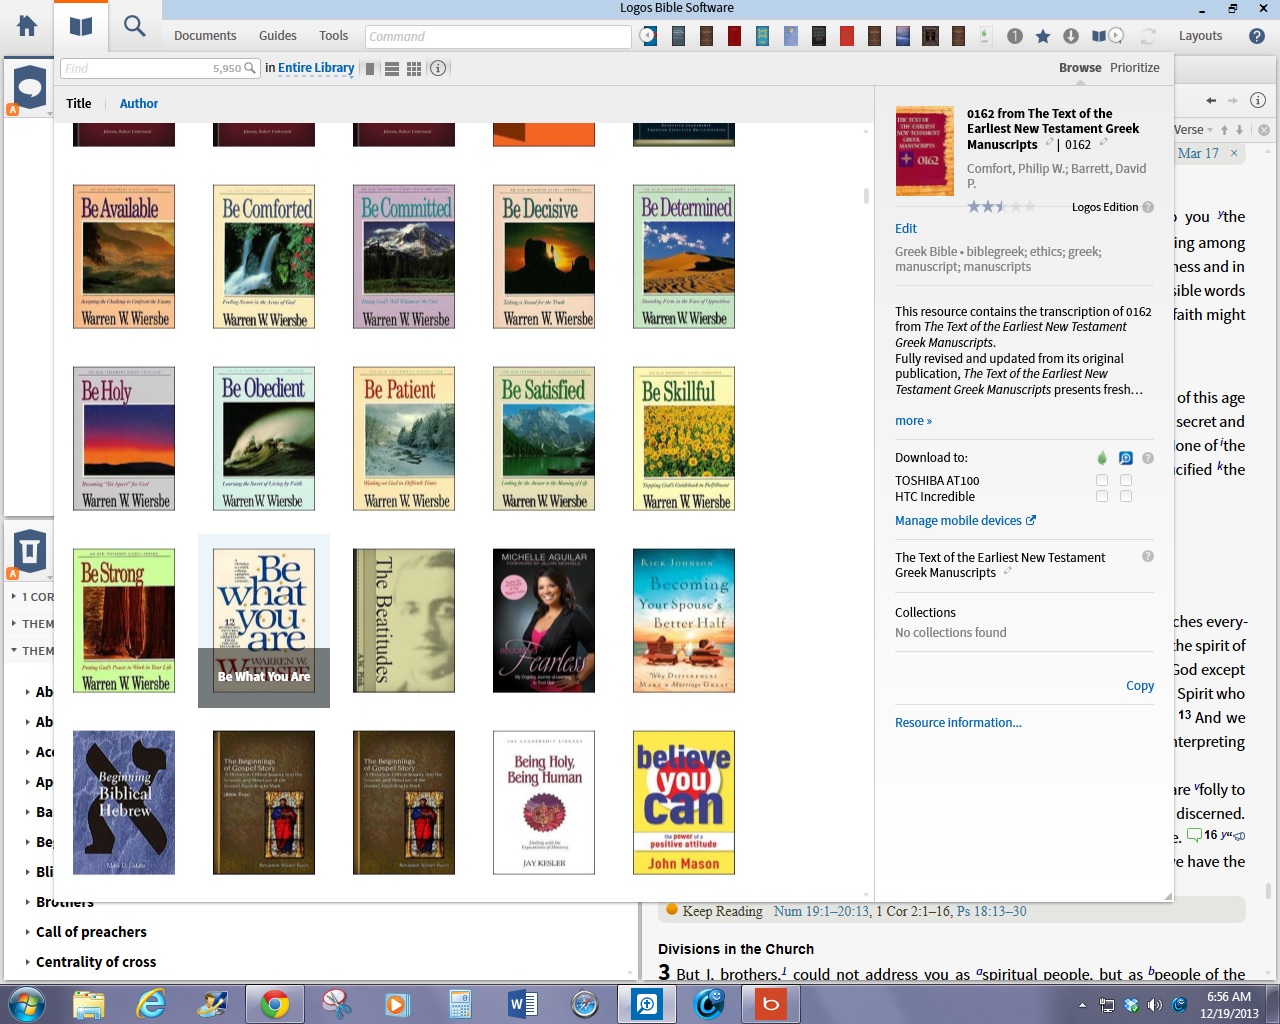Click the sync refresh icon in toolbar
The image size is (1280, 1024).
[x=1148, y=36]
